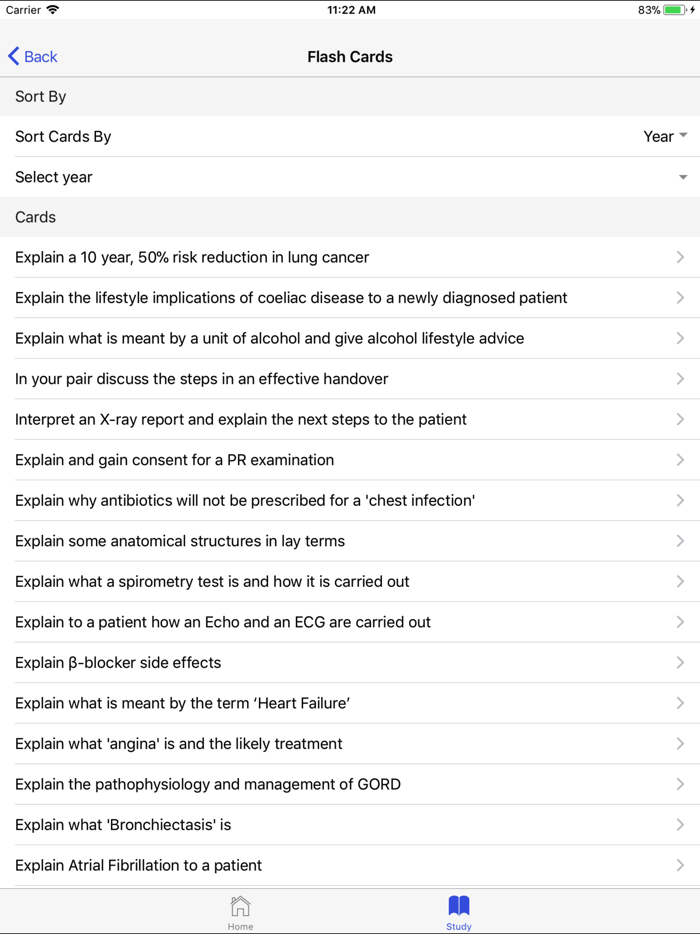Tap chevron next to GORD card
This screenshot has width=700, height=934.
(680, 784)
